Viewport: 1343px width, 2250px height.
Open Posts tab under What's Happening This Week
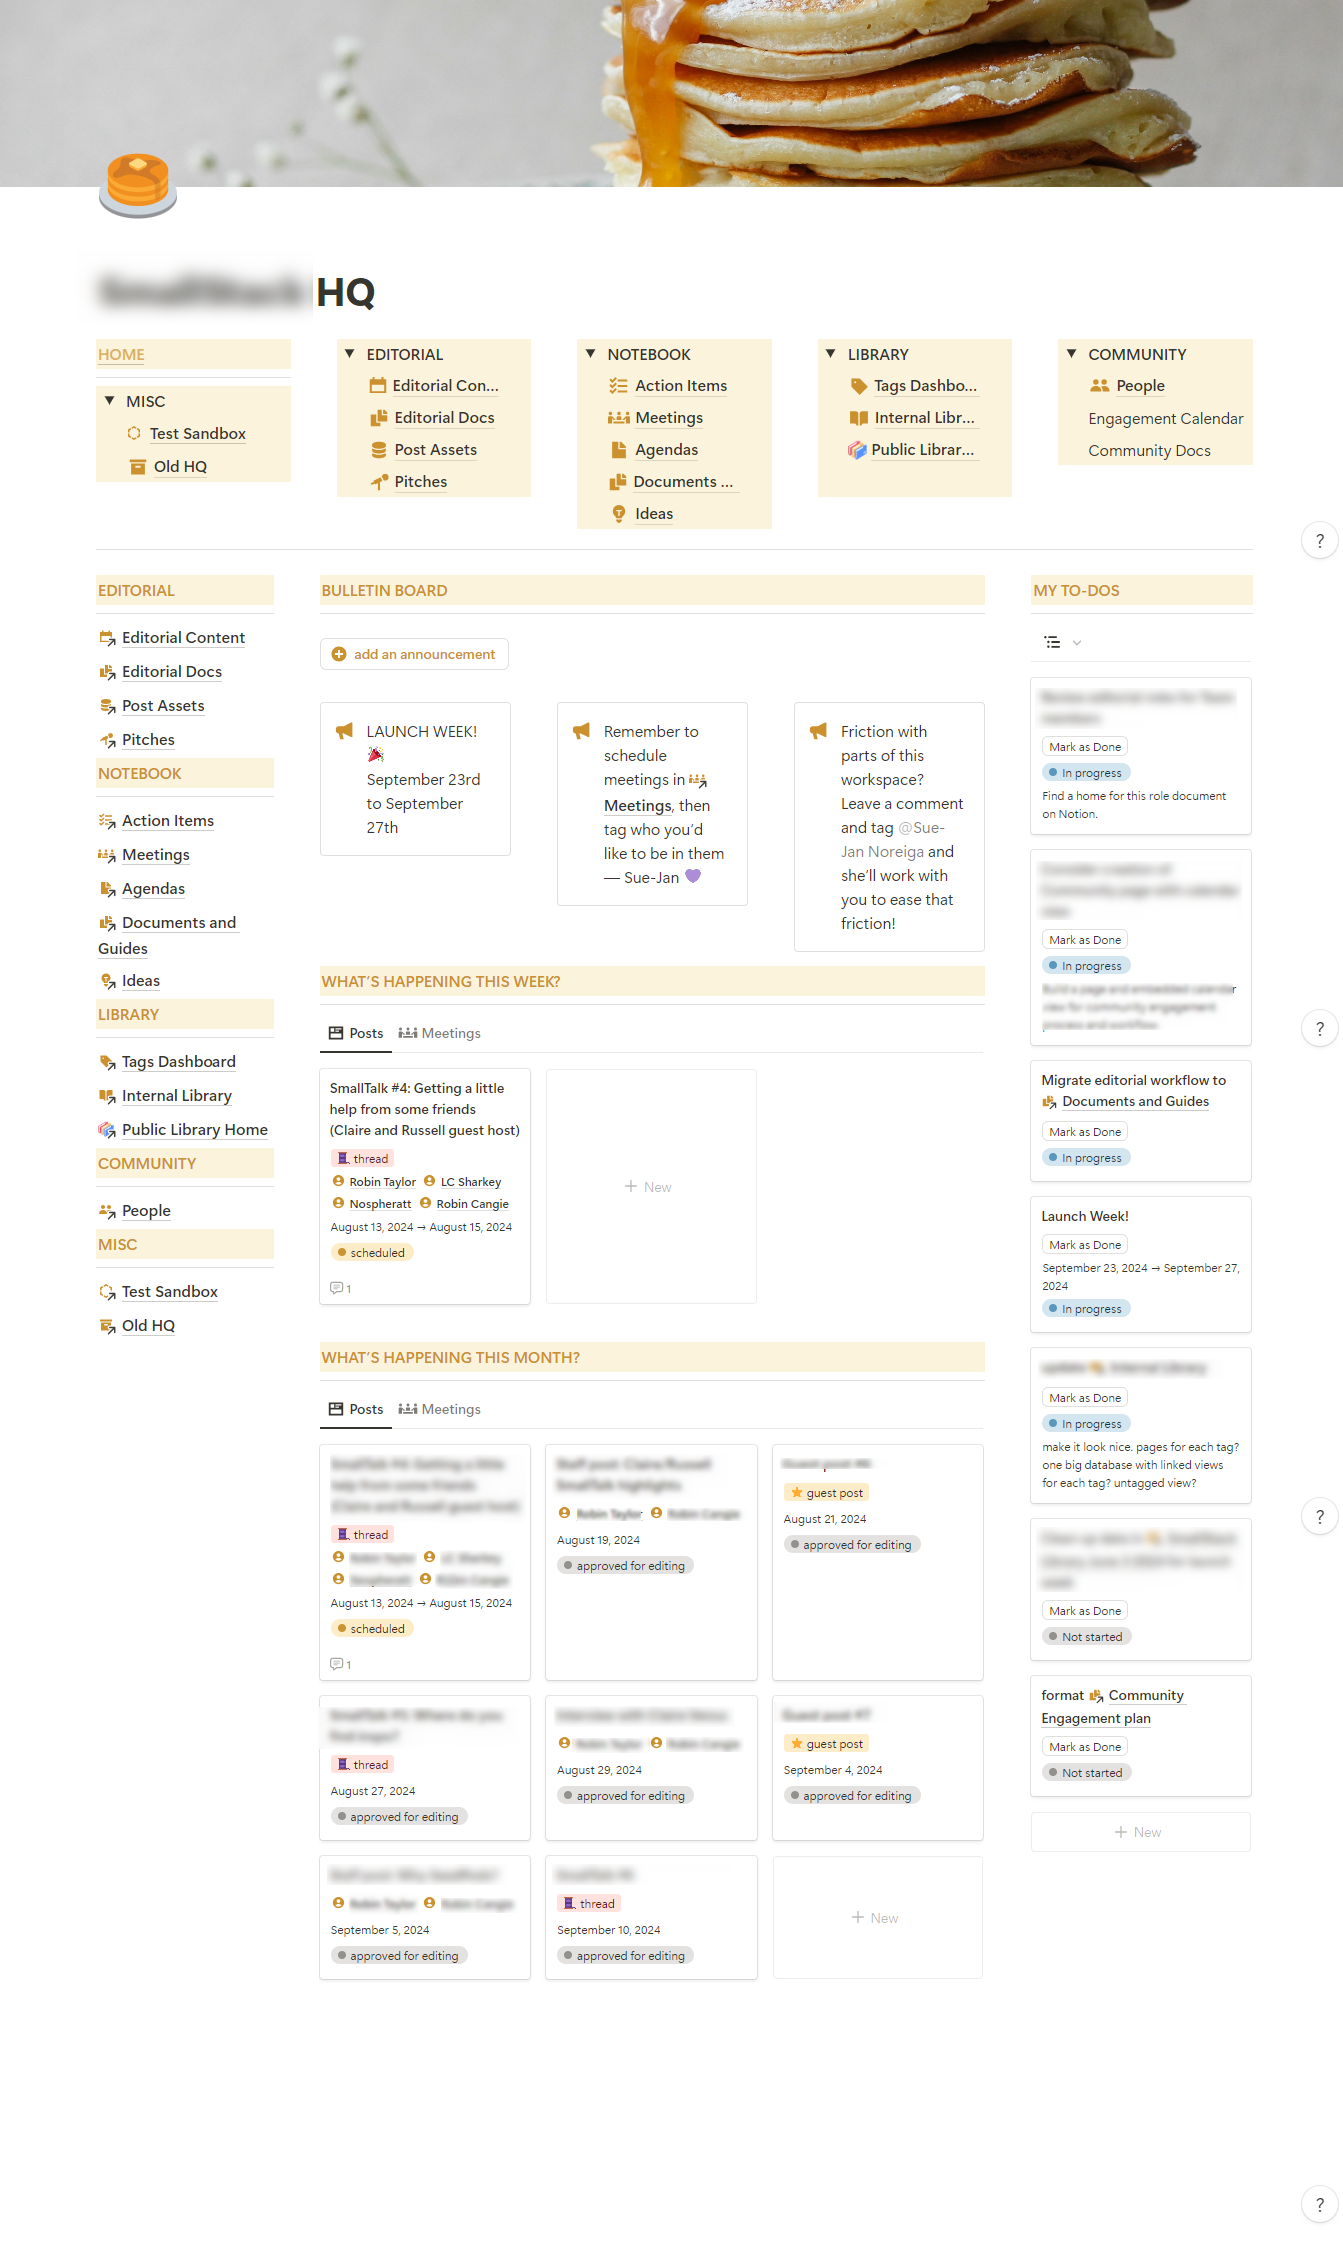[x=356, y=1034]
